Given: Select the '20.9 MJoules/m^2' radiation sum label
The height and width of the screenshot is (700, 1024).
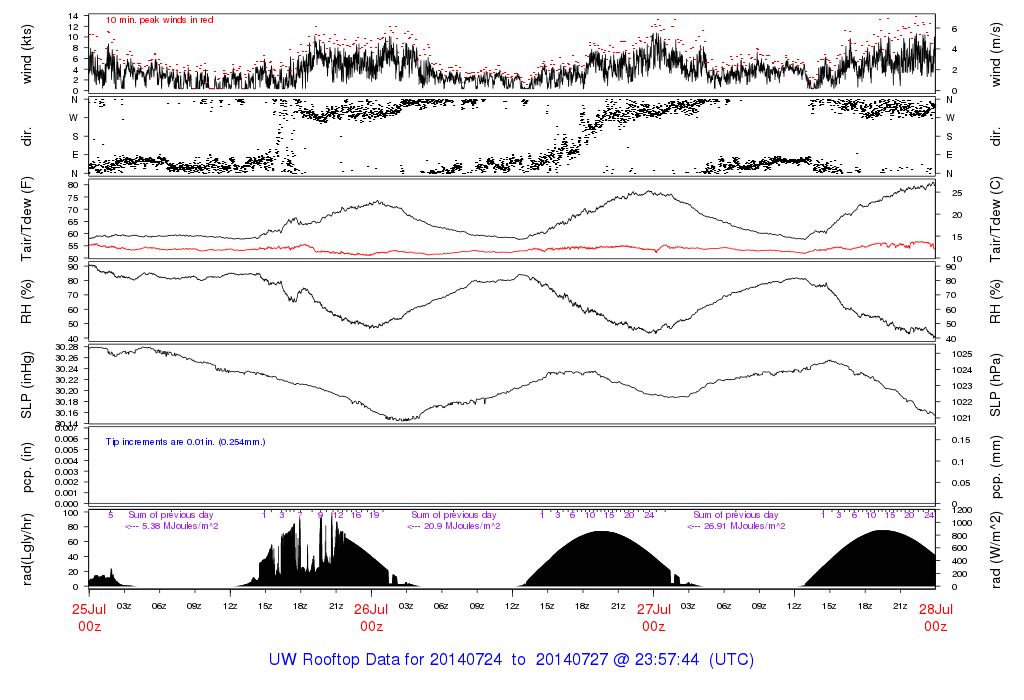Looking at the screenshot, I should (455, 525).
